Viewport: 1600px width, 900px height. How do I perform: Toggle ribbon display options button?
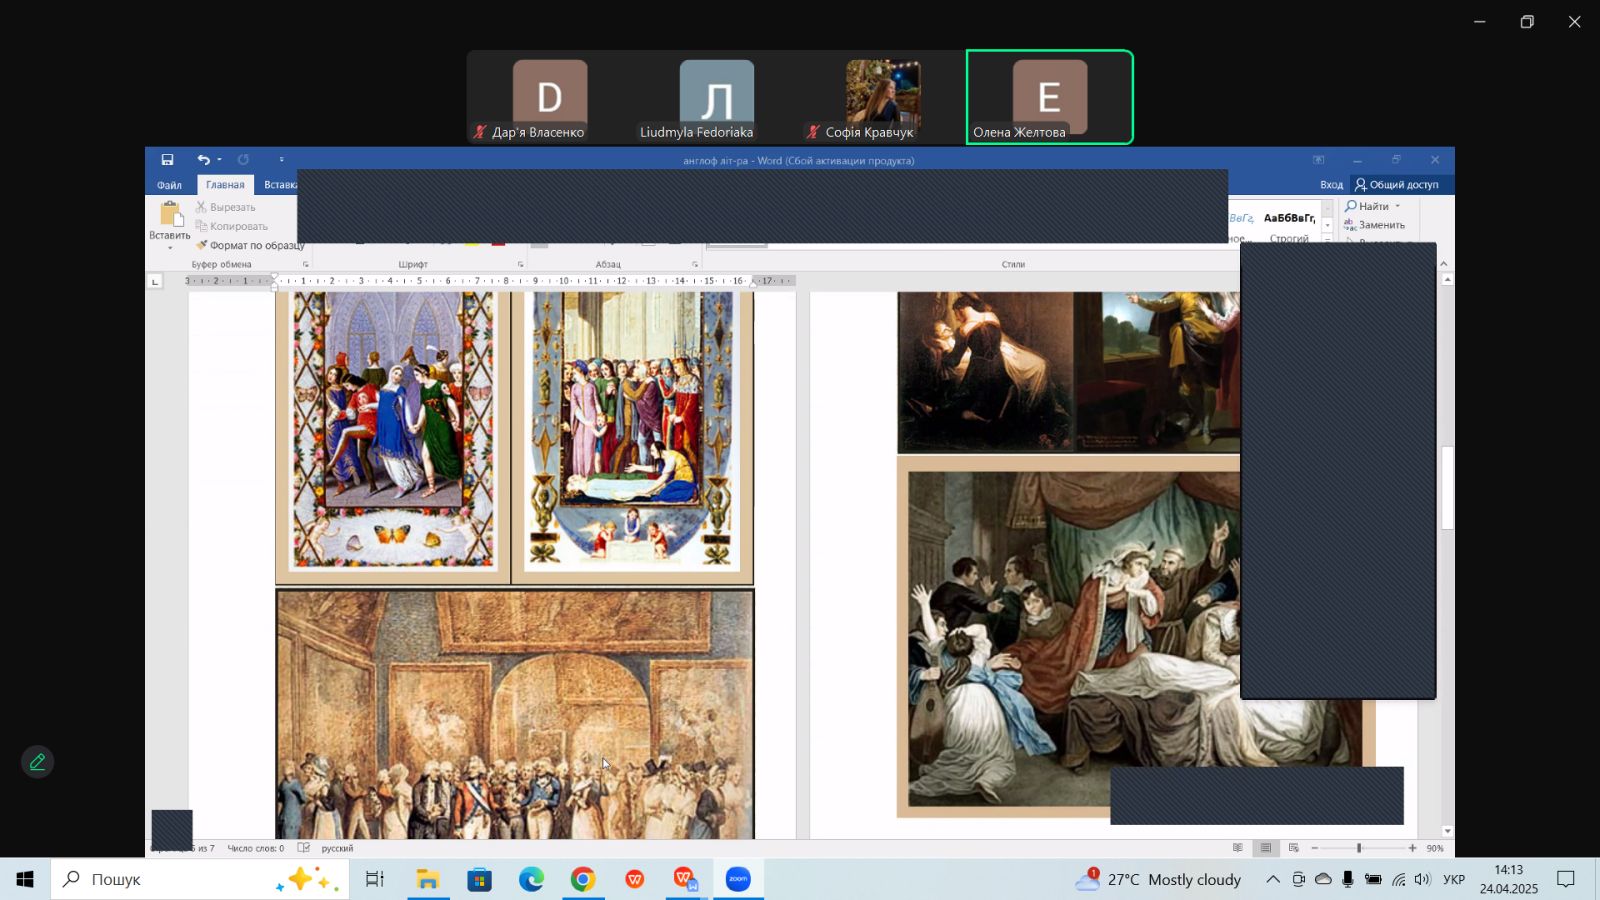pyautogui.click(x=1319, y=160)
